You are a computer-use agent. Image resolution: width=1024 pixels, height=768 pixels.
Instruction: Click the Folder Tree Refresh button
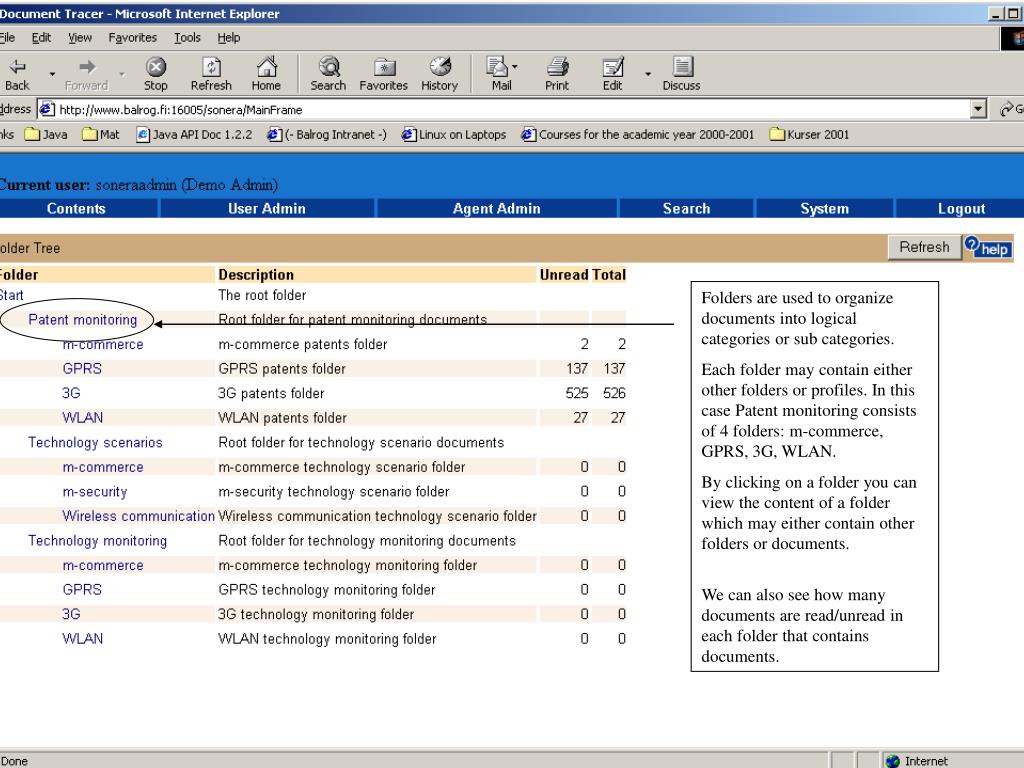pyautogui.click(x=924, y=247)
